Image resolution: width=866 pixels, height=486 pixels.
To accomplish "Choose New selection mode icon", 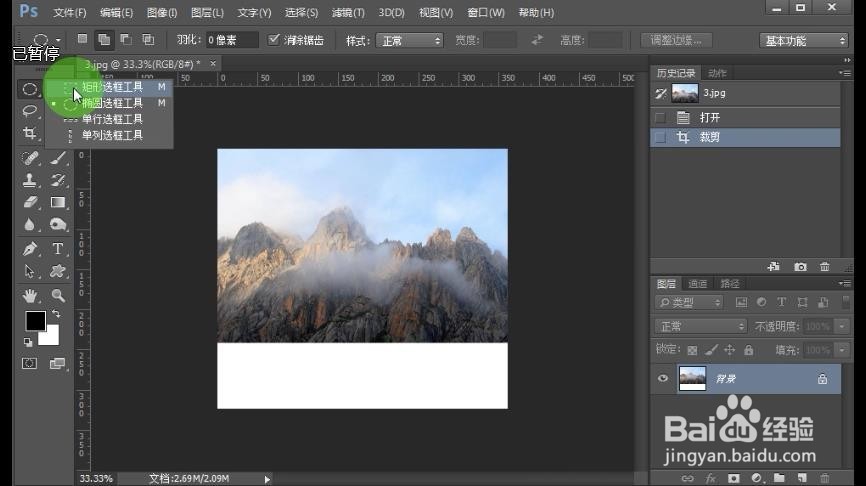I will (82, 39).
